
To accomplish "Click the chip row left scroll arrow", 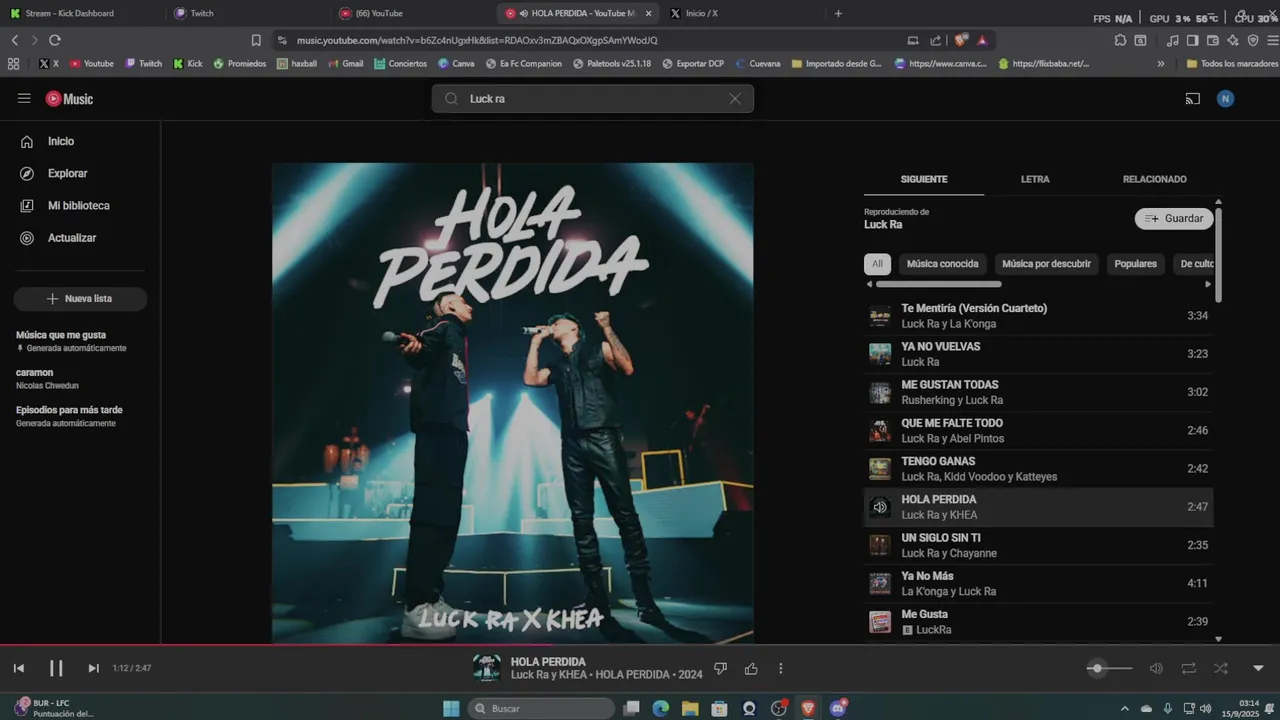I will pos(869,284).
